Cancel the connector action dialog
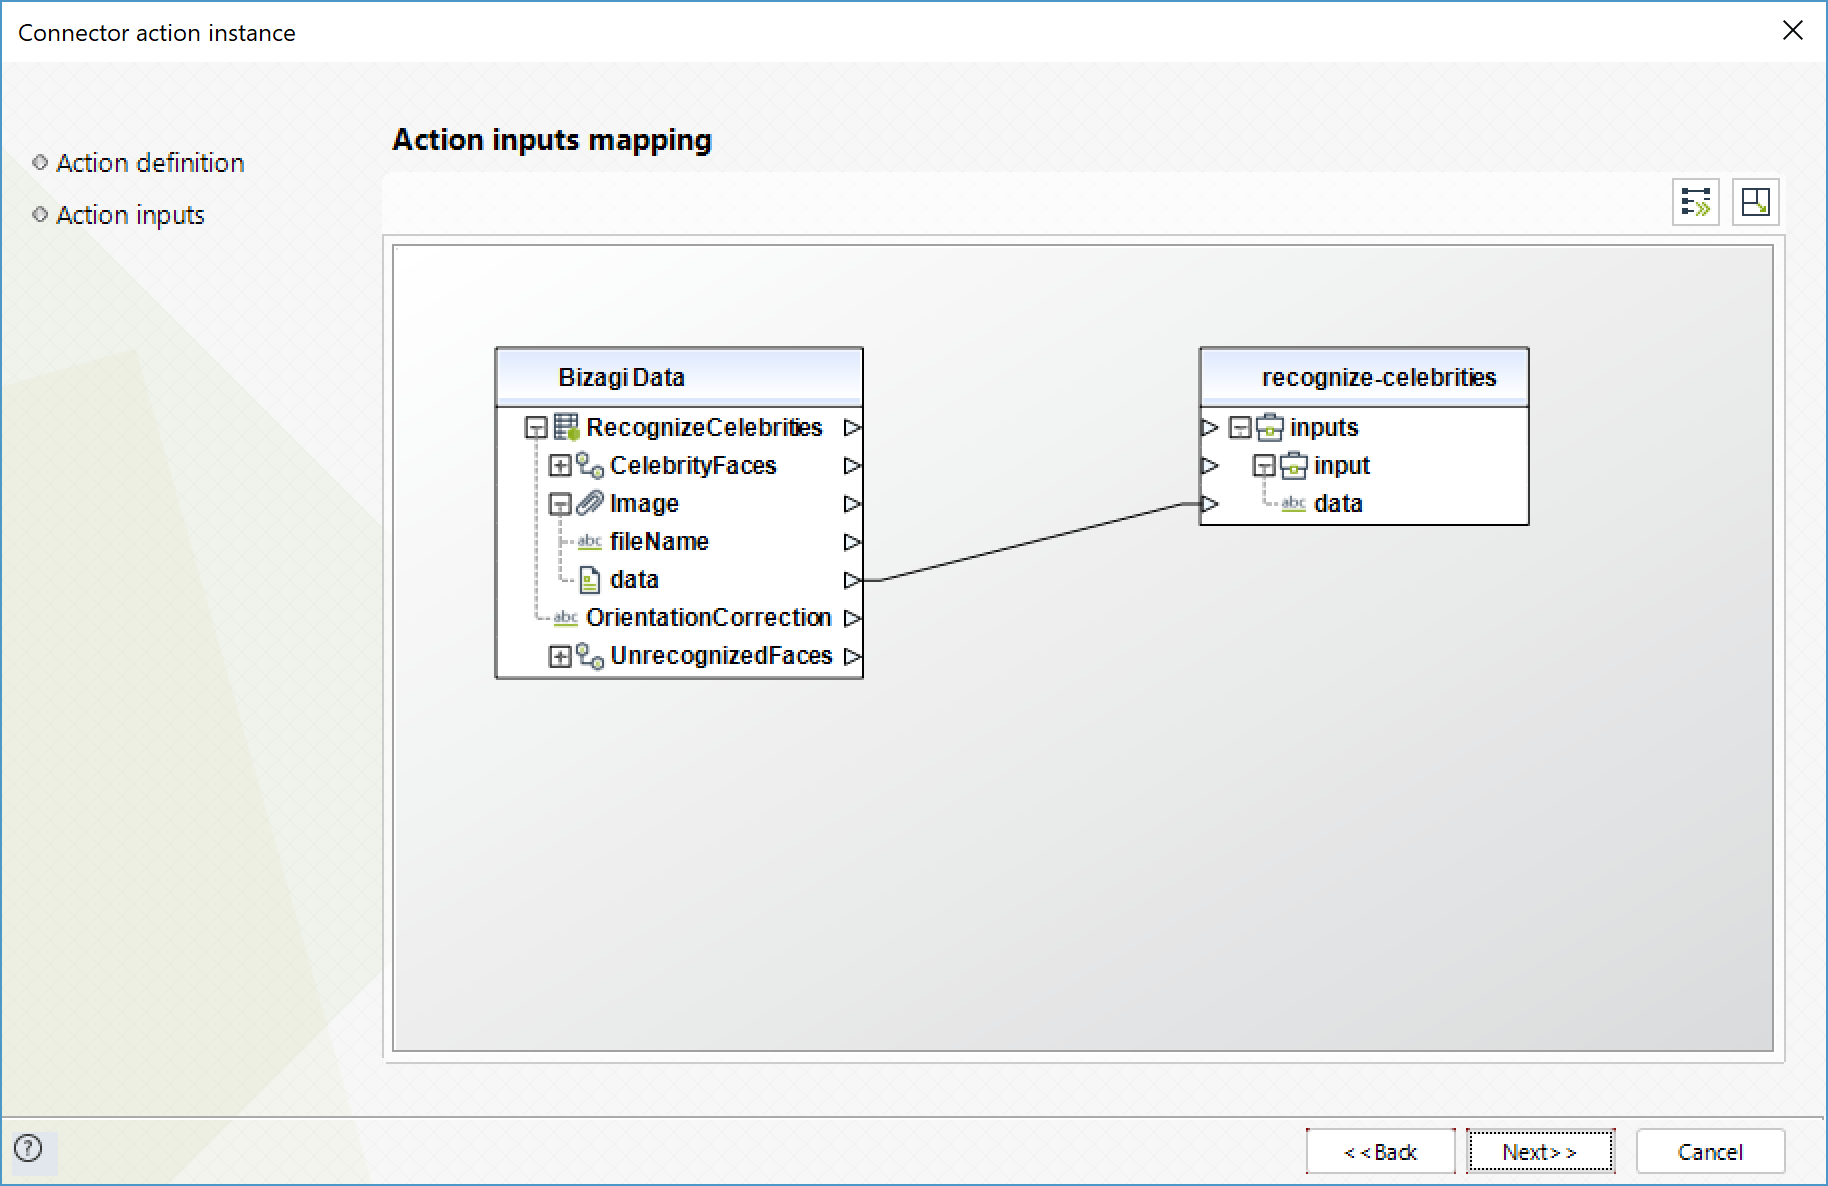The width and height of the screenshot is (1828, 1186). click(x=1710, y=1152)
